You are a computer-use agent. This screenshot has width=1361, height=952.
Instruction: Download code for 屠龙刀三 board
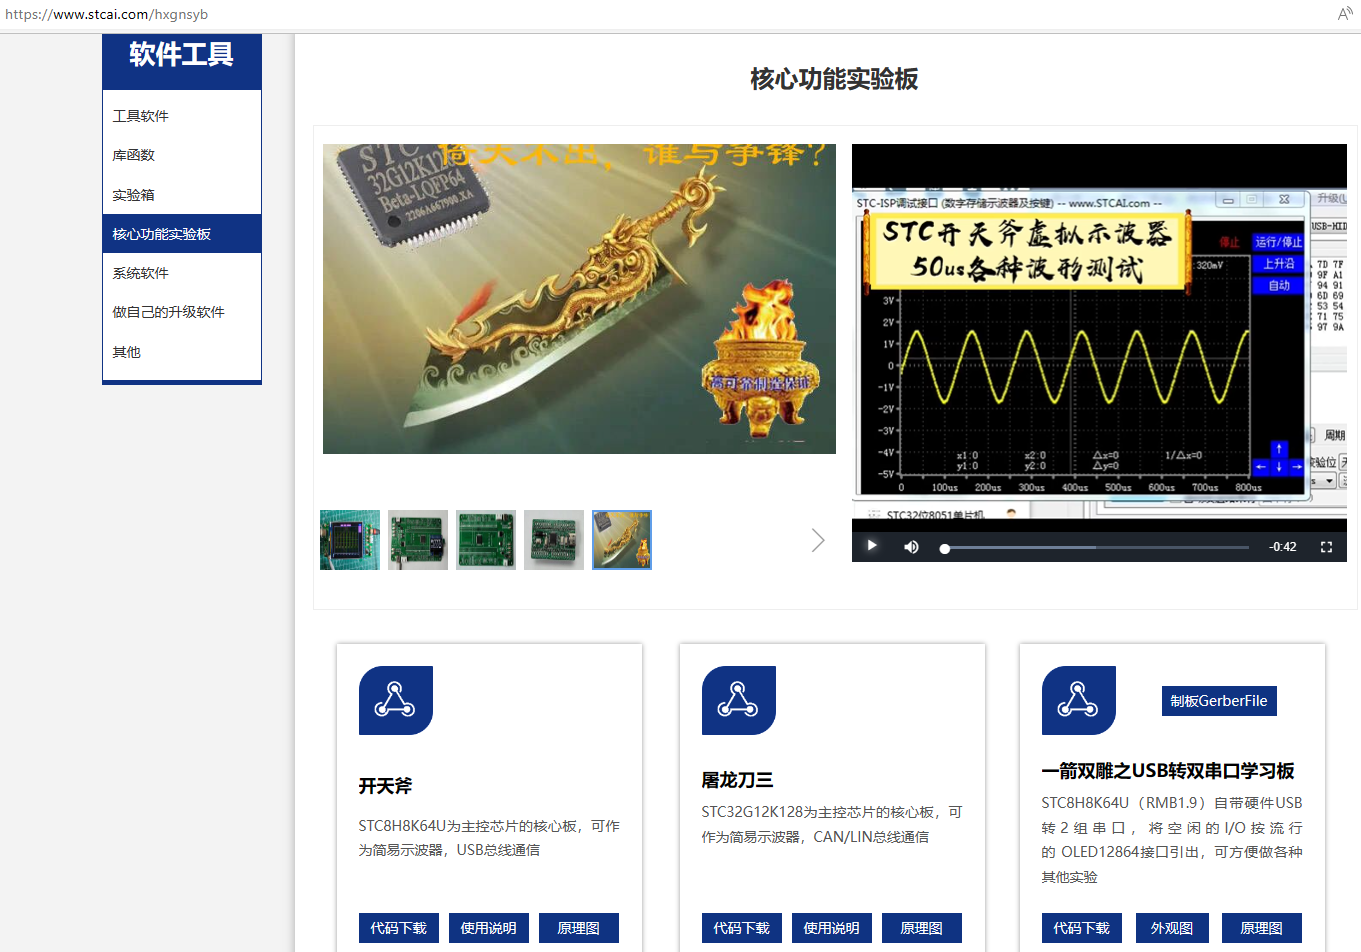[742, 928]
